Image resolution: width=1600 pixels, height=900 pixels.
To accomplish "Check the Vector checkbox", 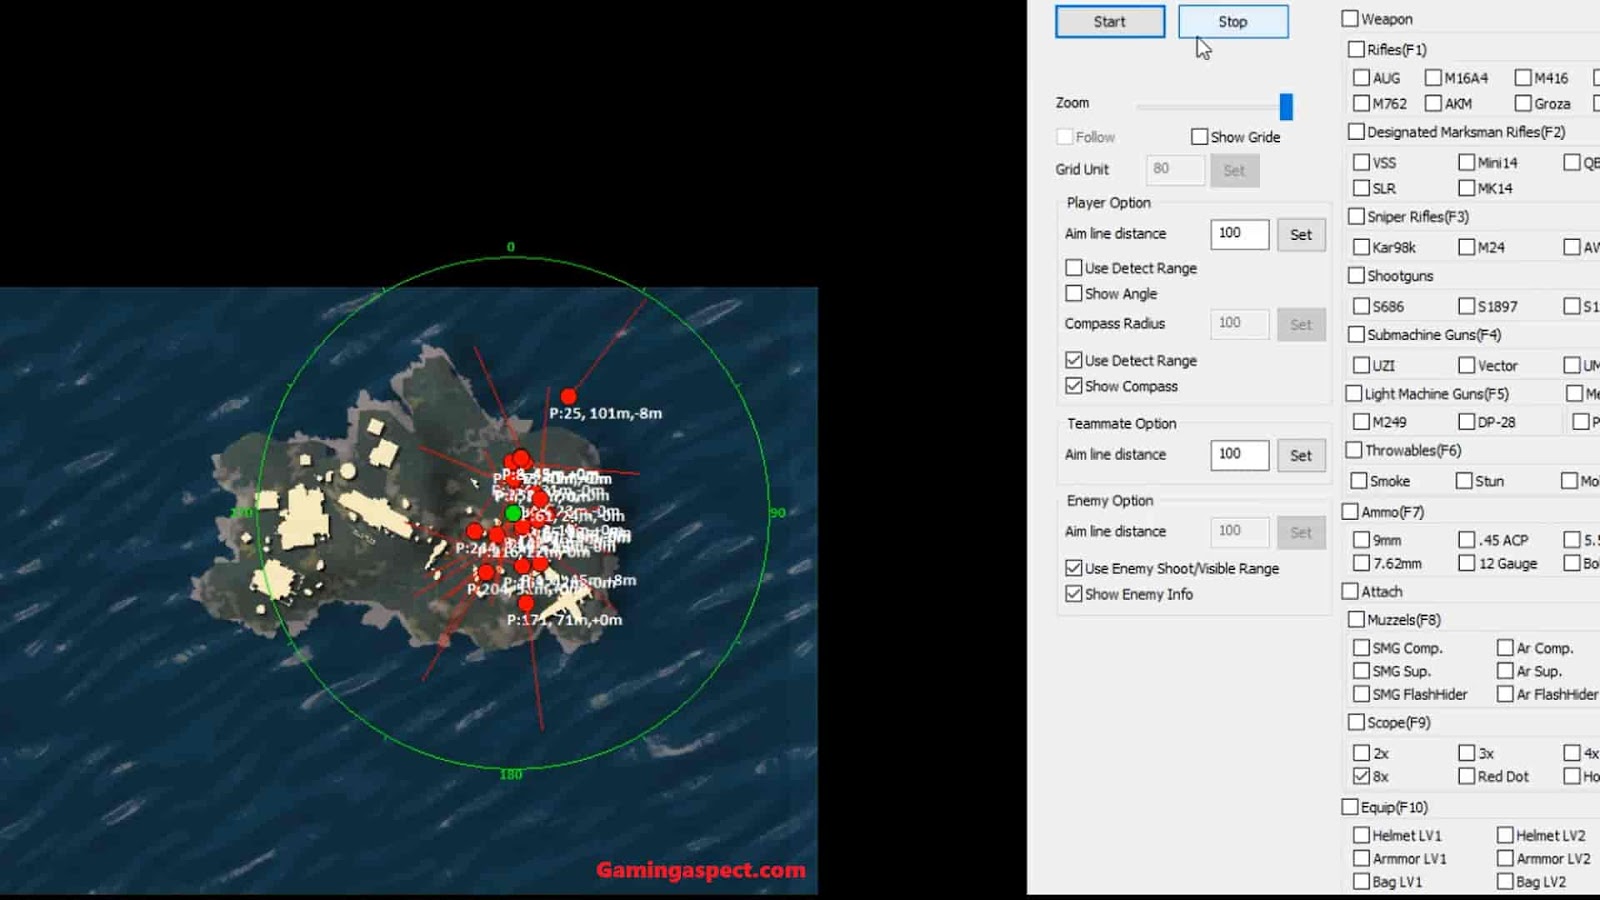I will click(x=1467, y=365).
